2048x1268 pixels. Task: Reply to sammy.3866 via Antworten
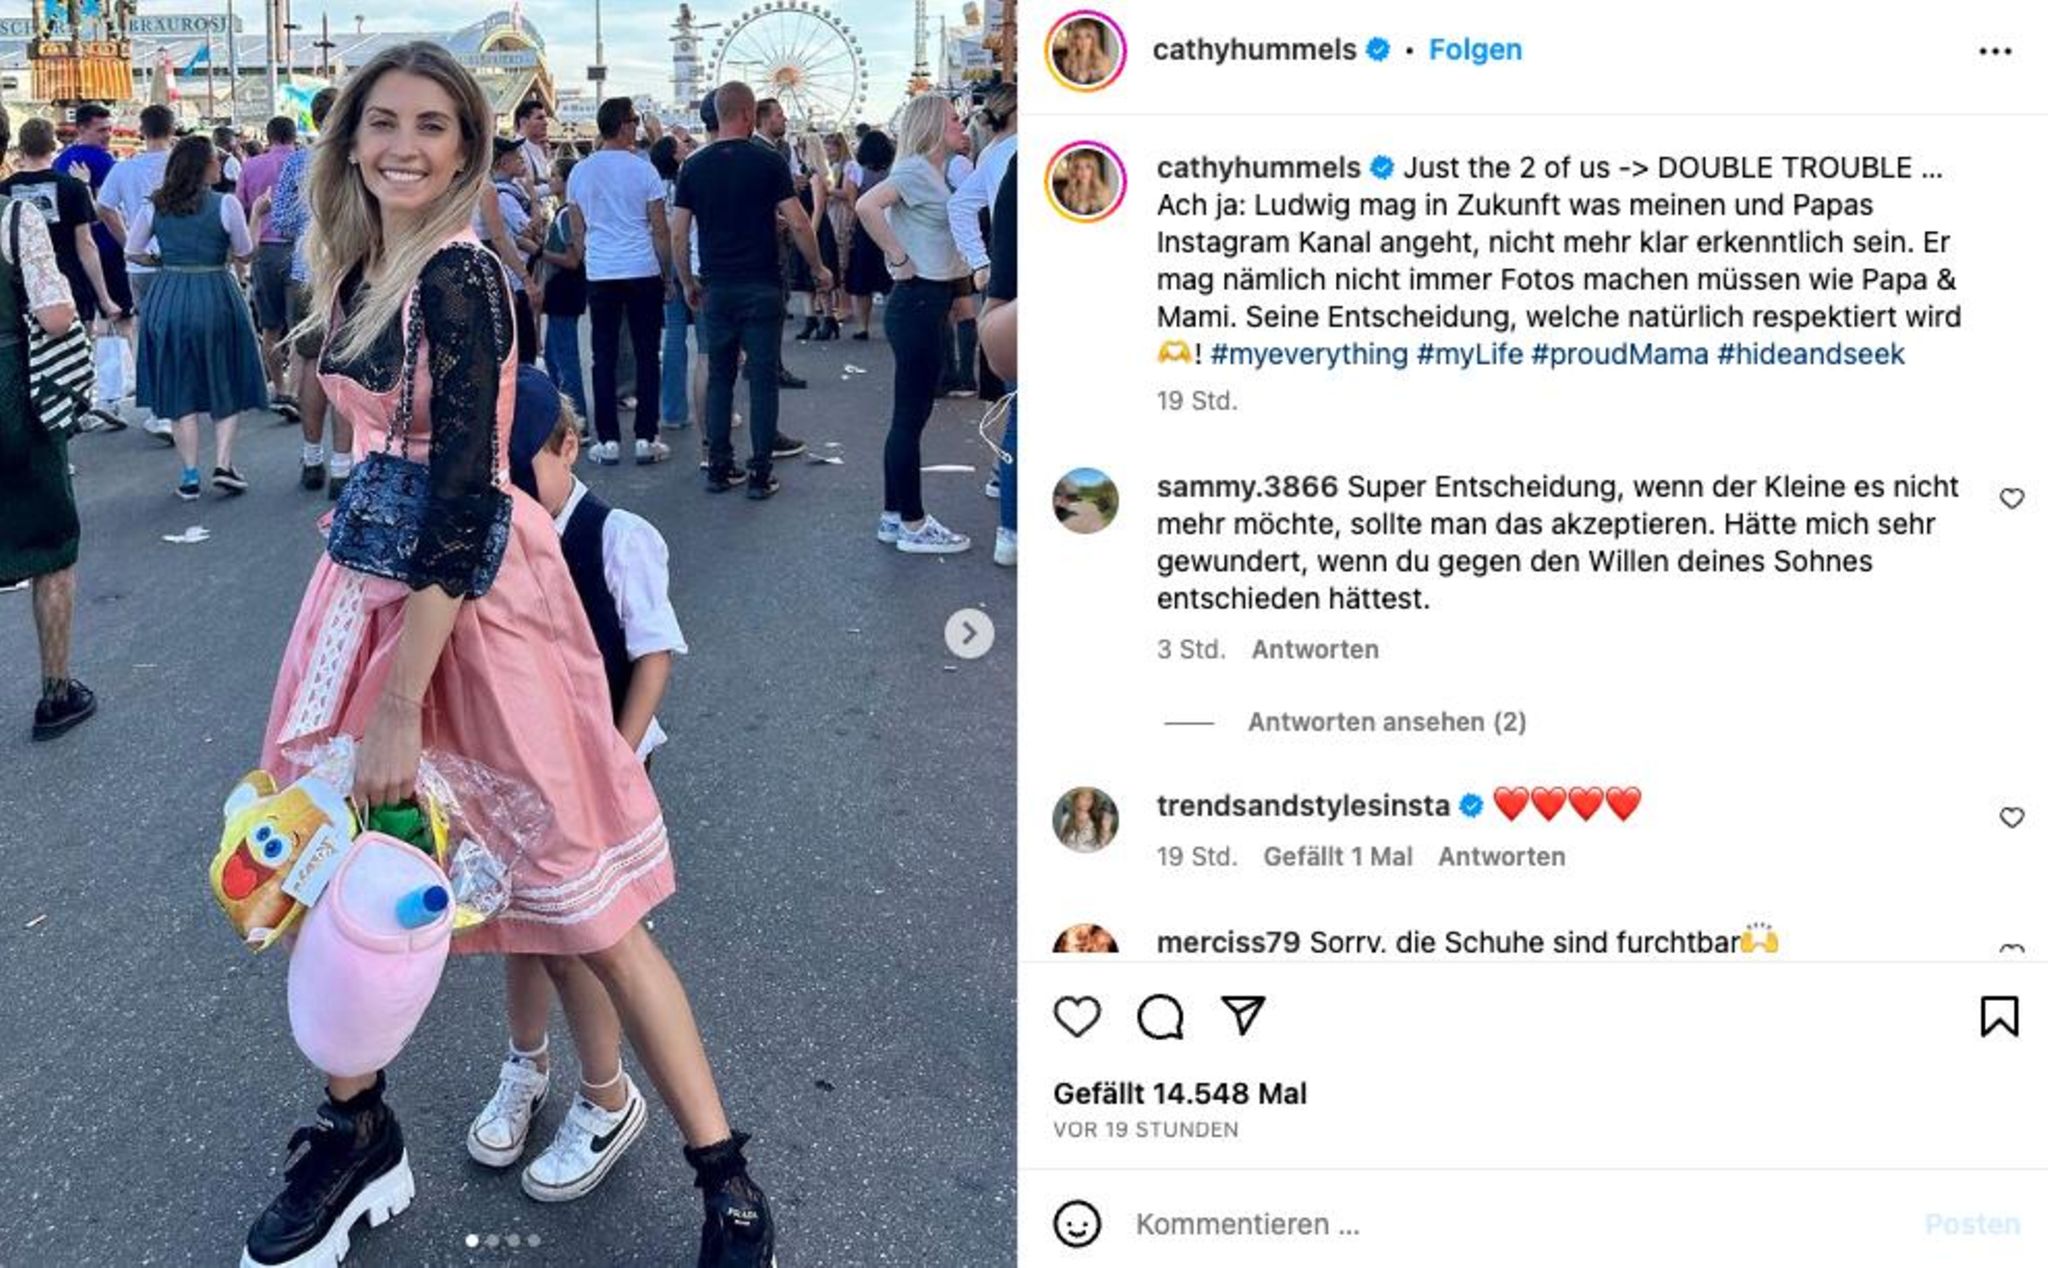(x=1315, y=650)
